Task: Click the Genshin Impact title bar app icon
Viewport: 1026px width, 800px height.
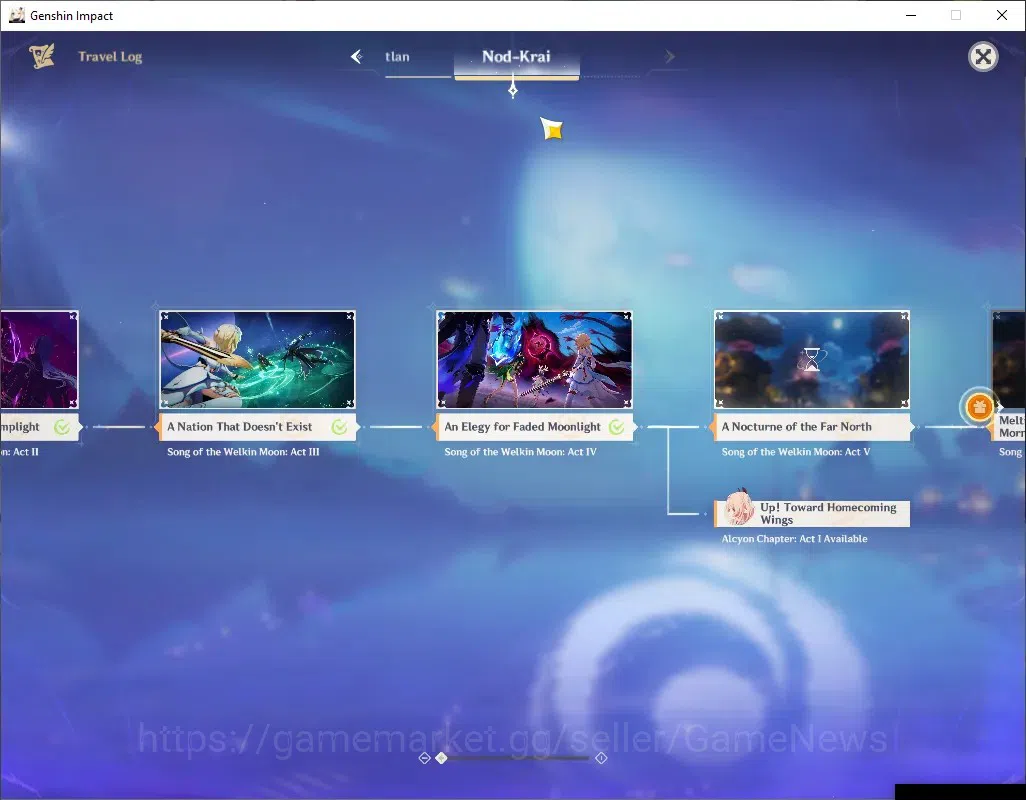Action: point(16,15)
